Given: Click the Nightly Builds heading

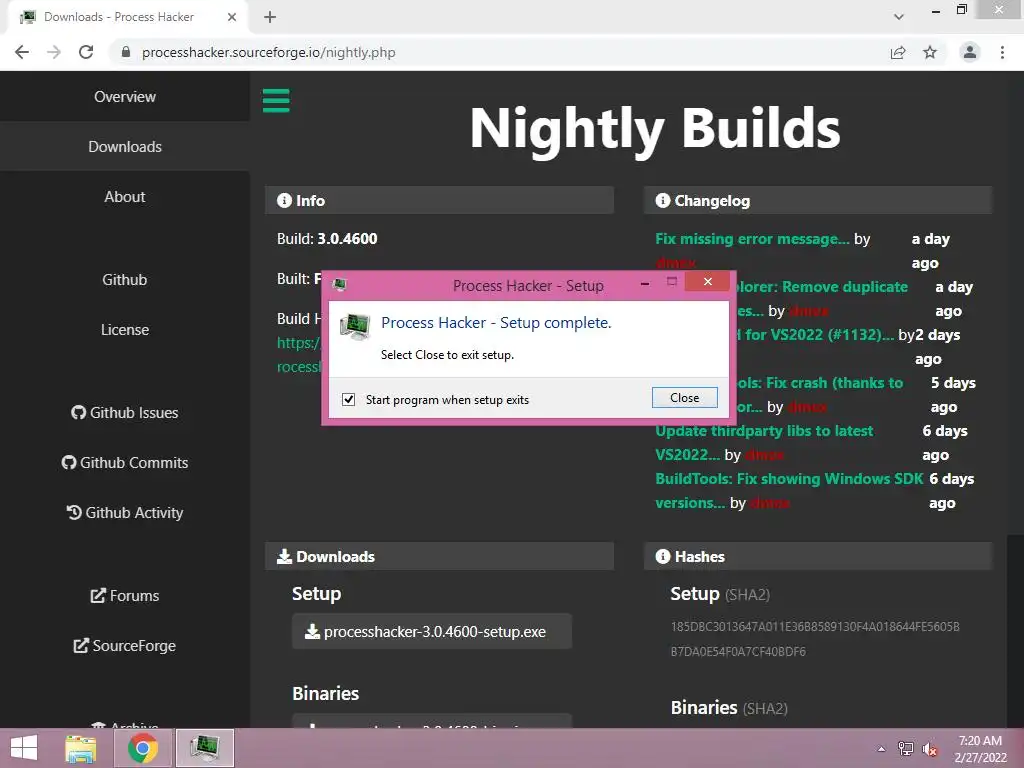Looking at the screenshot, I should point(655,128).
